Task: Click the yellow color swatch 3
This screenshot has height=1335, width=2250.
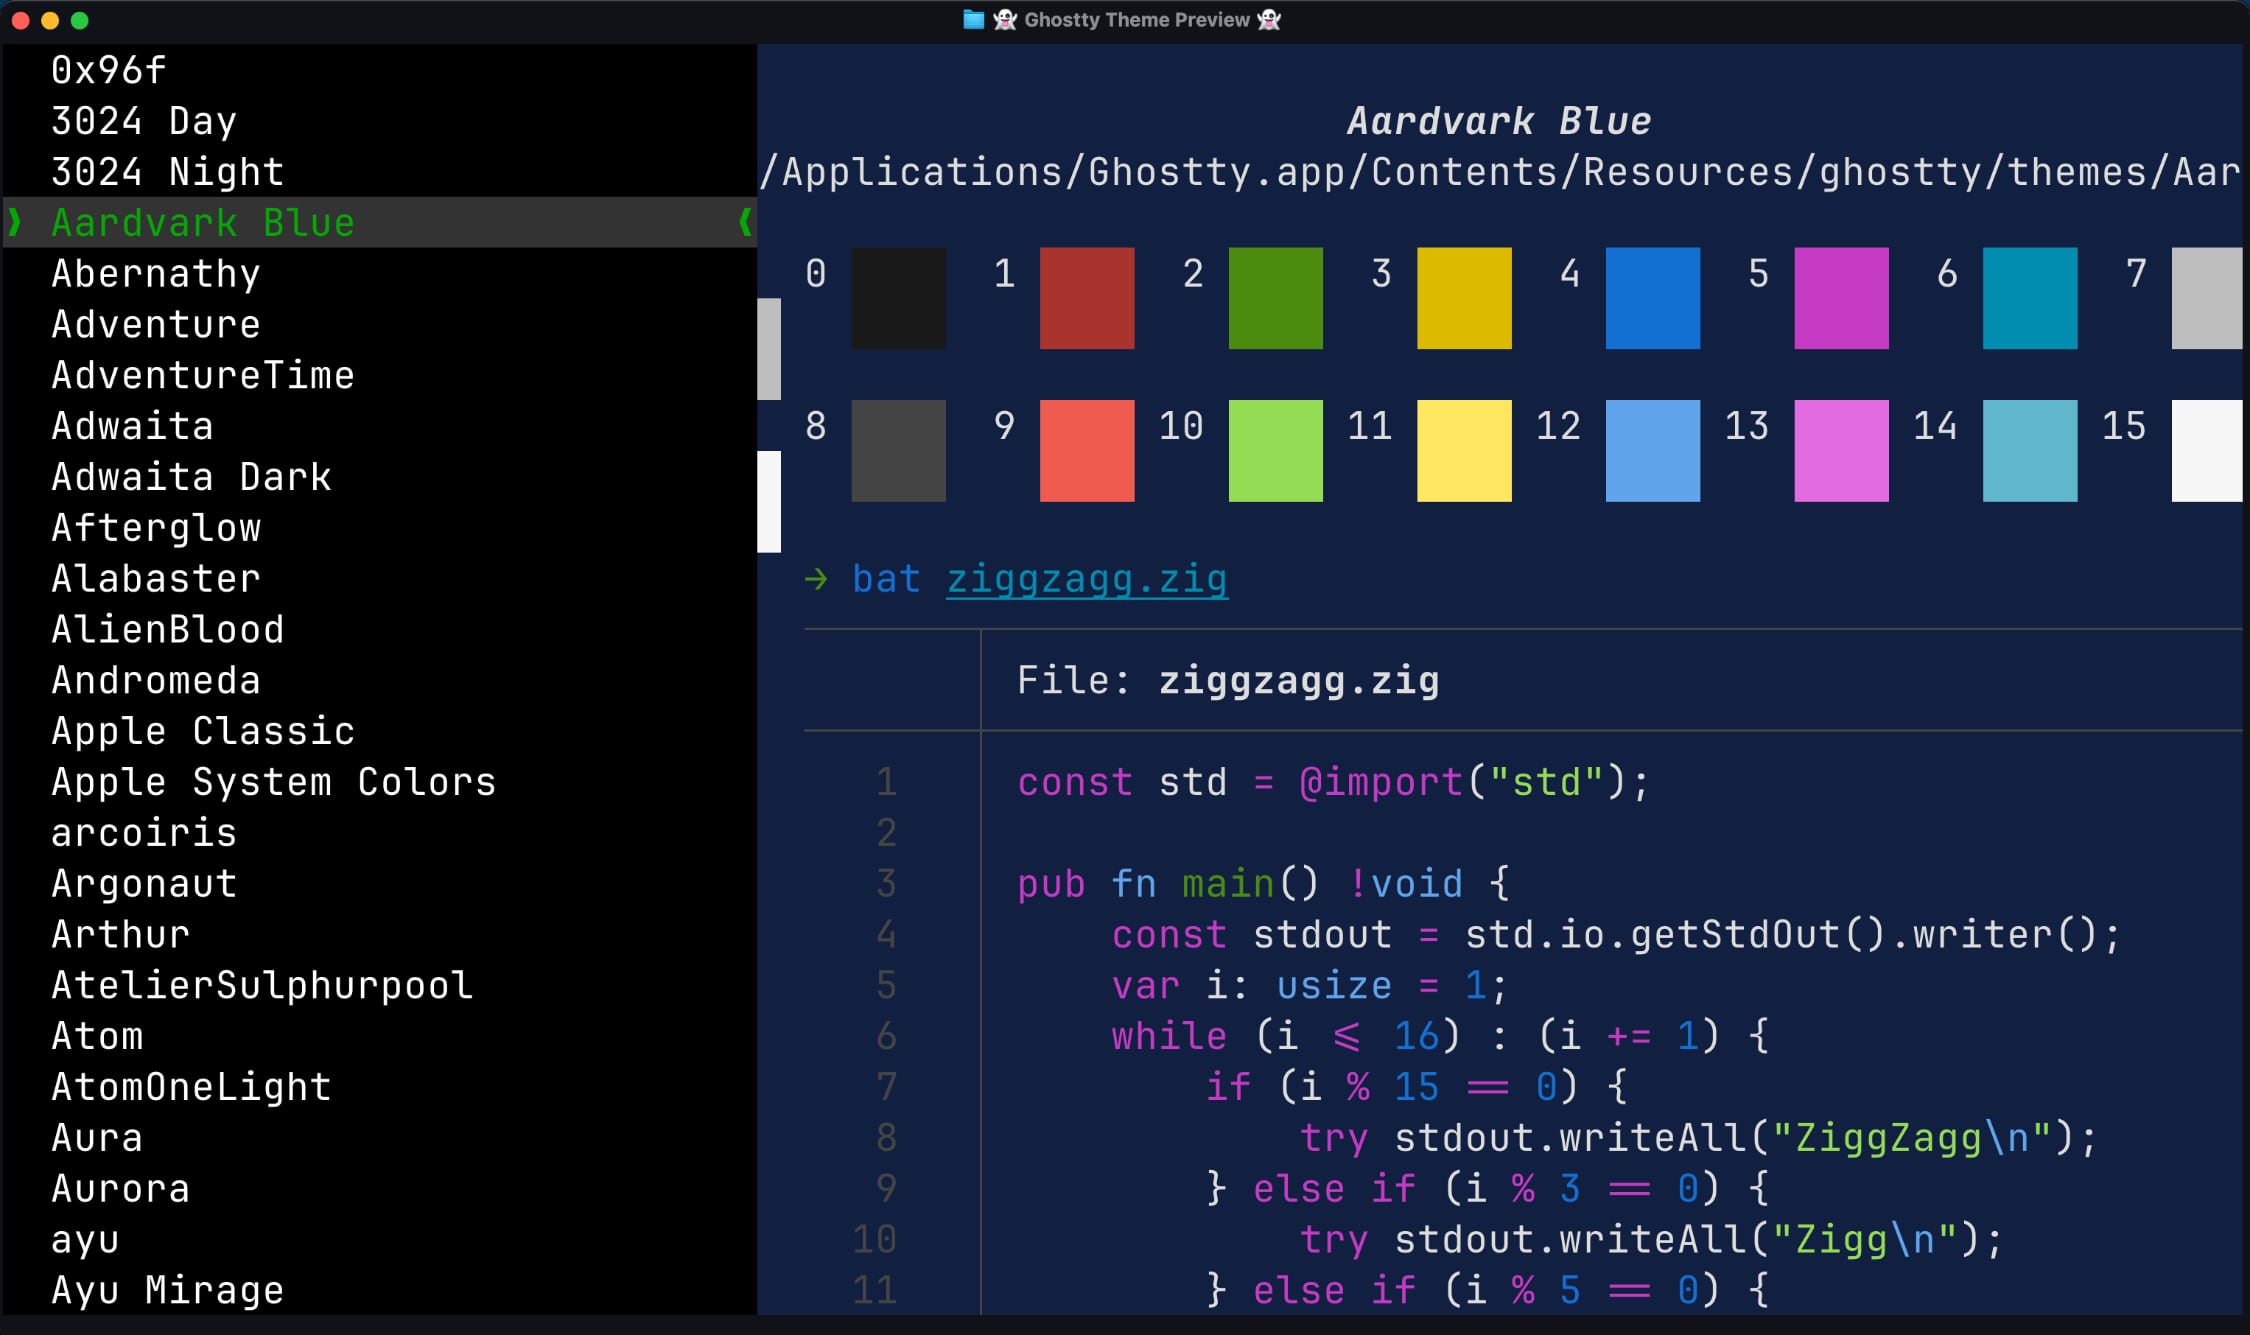Action: 1464,298
